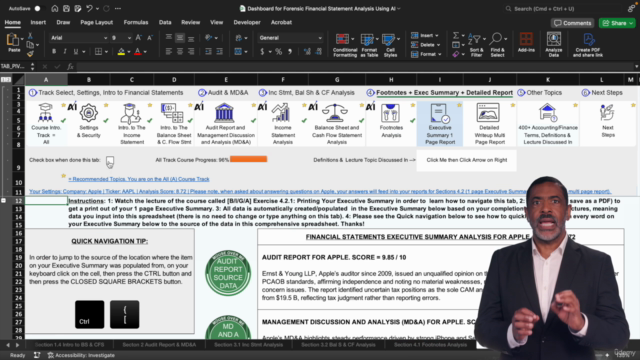
Task: Open the Course Intro Track icon
Action: (45, 113)
